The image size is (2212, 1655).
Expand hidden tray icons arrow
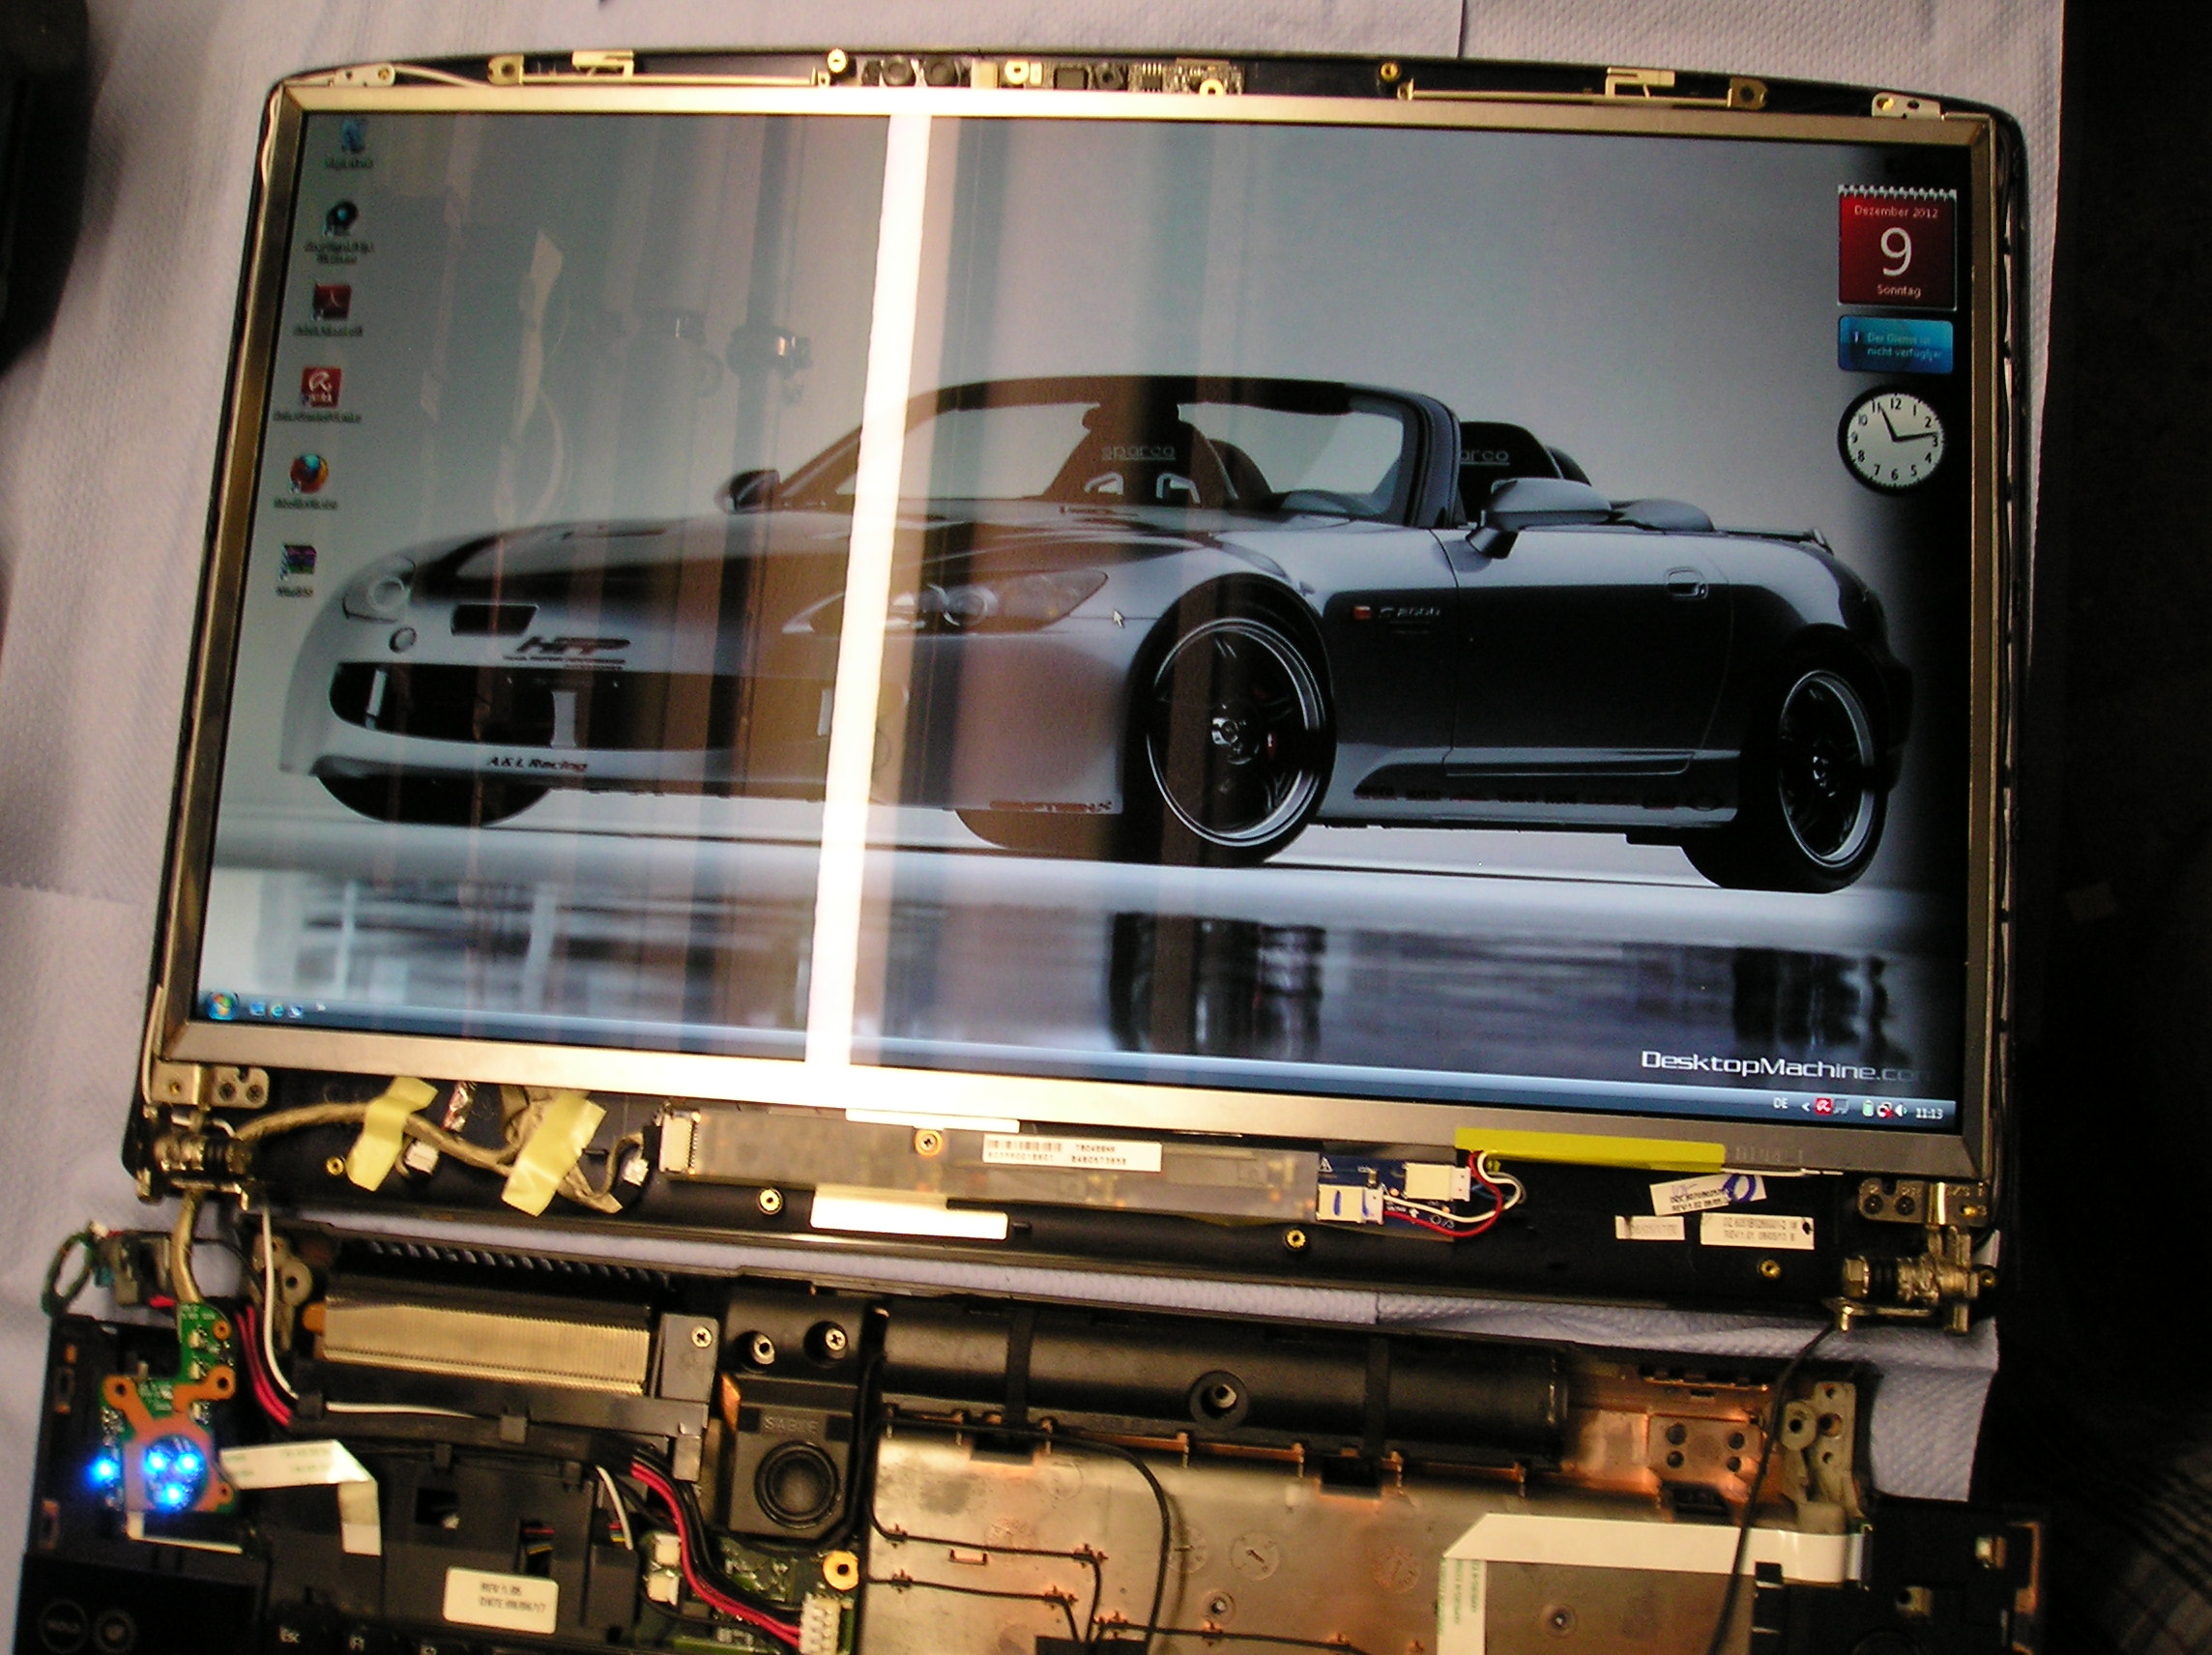point(1806,1108)
